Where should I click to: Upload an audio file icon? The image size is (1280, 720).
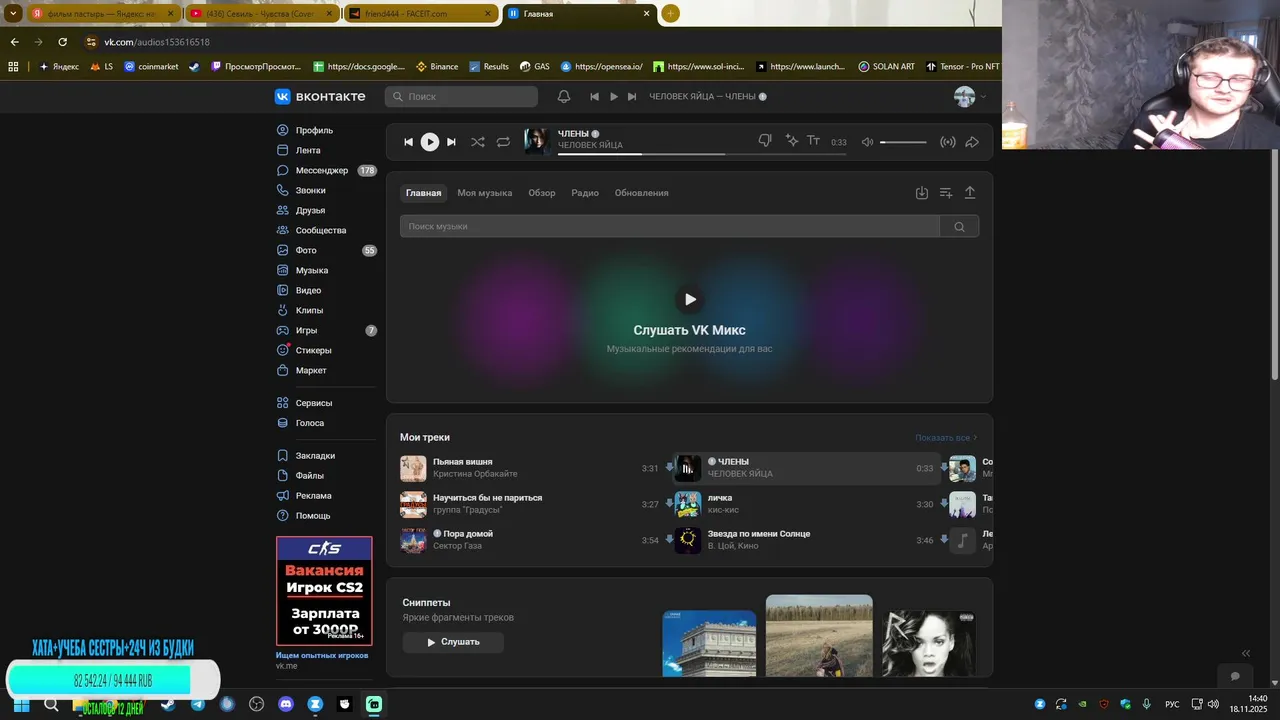[x=970, y=193]
